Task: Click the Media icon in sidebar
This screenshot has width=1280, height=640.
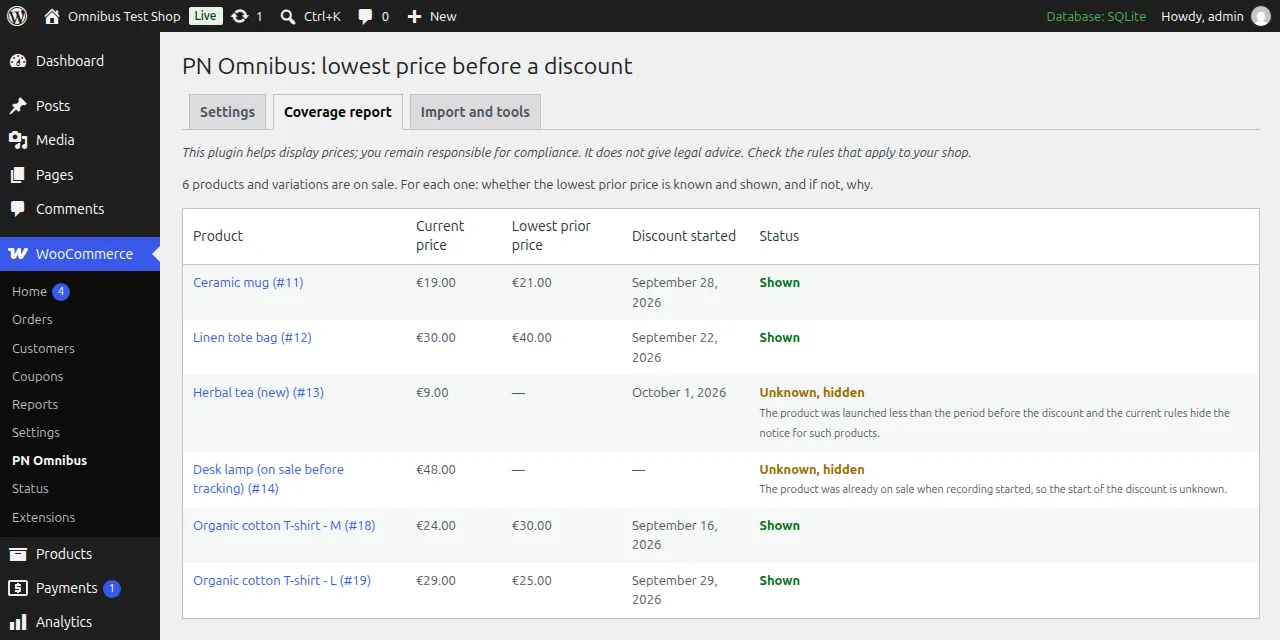Action: click(18, 140)
